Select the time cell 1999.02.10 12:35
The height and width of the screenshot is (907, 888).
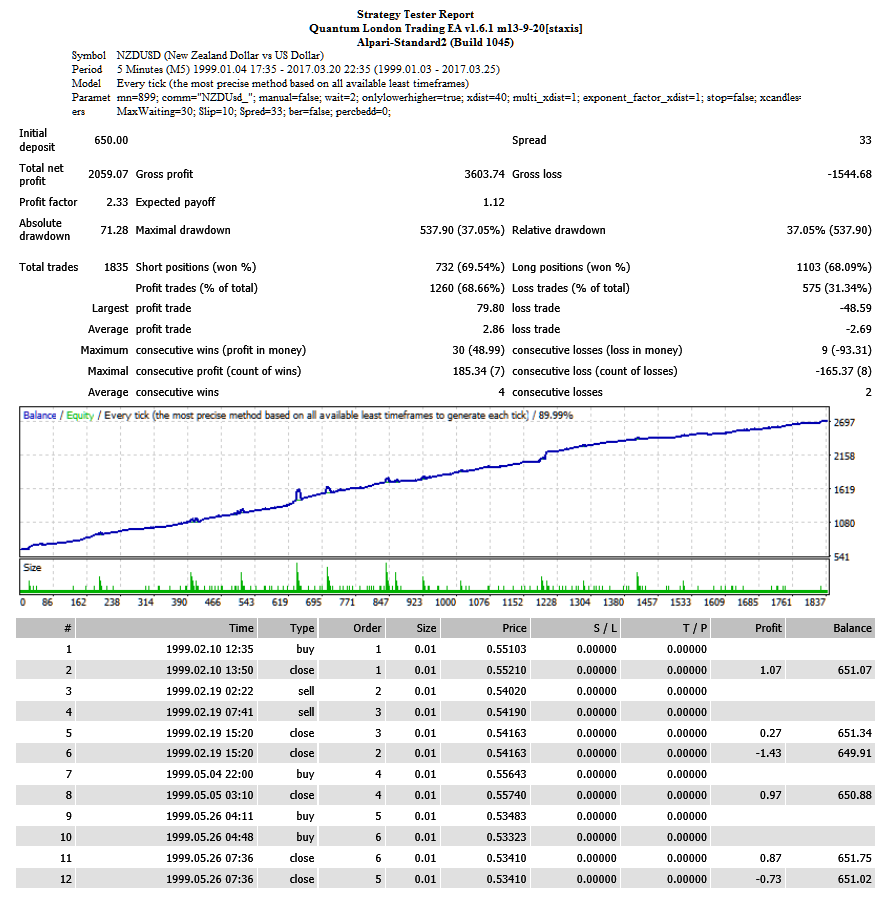click(209, 649)
